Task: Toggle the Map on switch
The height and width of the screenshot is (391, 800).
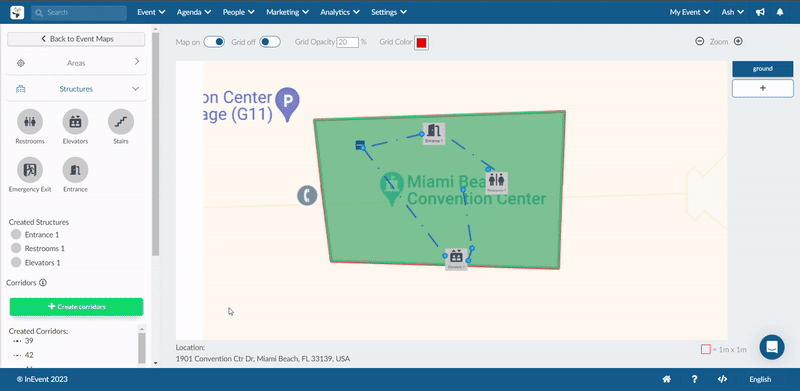Action: 214,42
